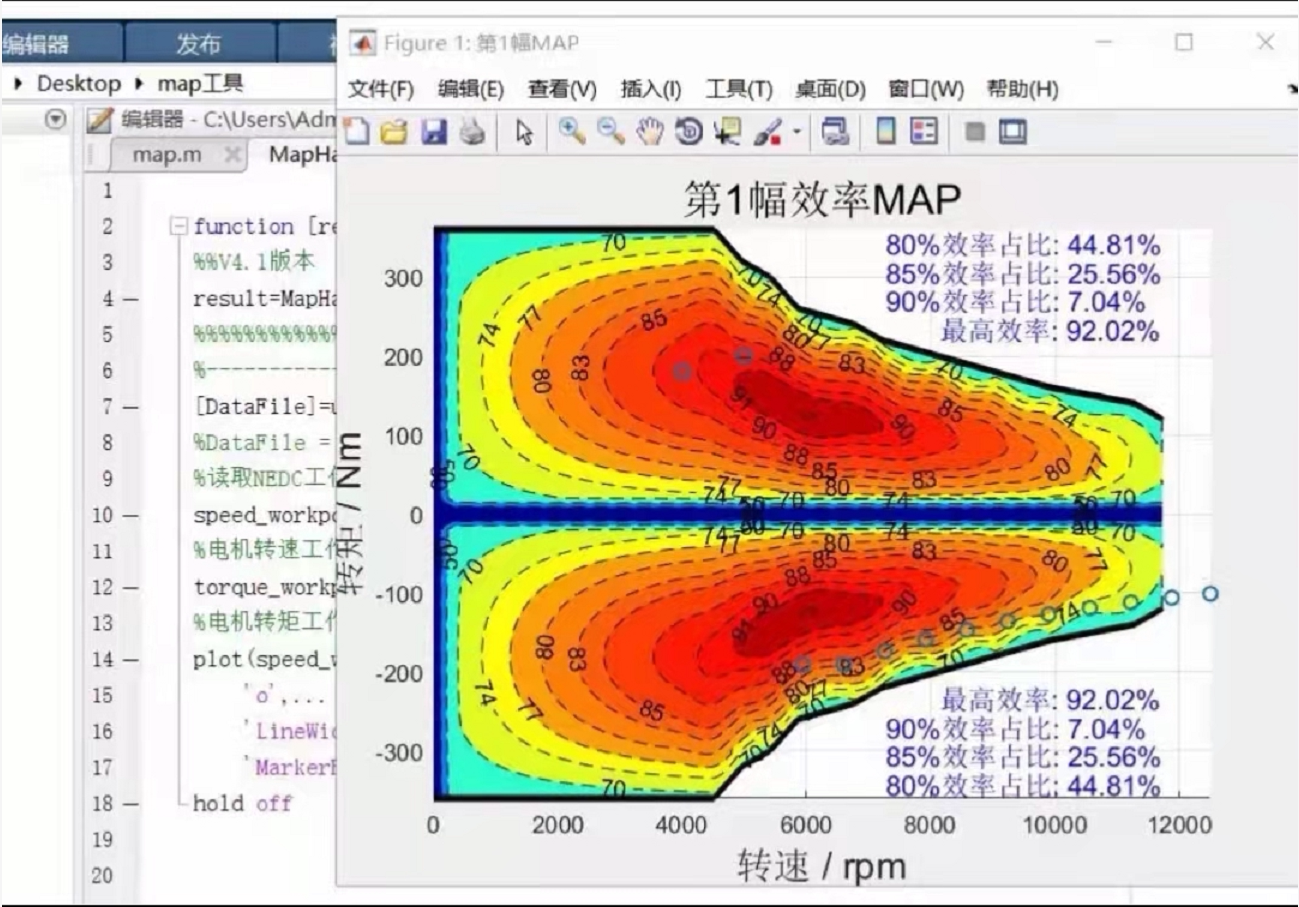Set breakpoint on line 12 dash

click(x=133, y=587)
